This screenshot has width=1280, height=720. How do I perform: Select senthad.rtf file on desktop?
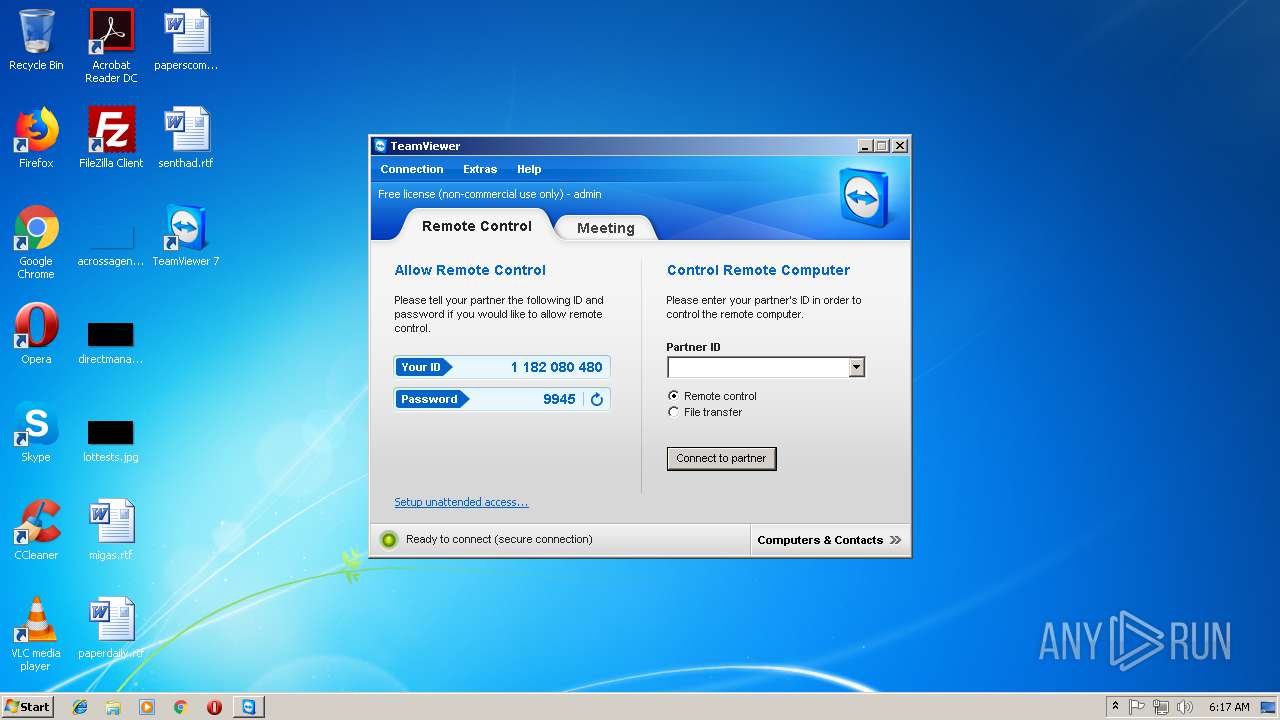point(186,138)
